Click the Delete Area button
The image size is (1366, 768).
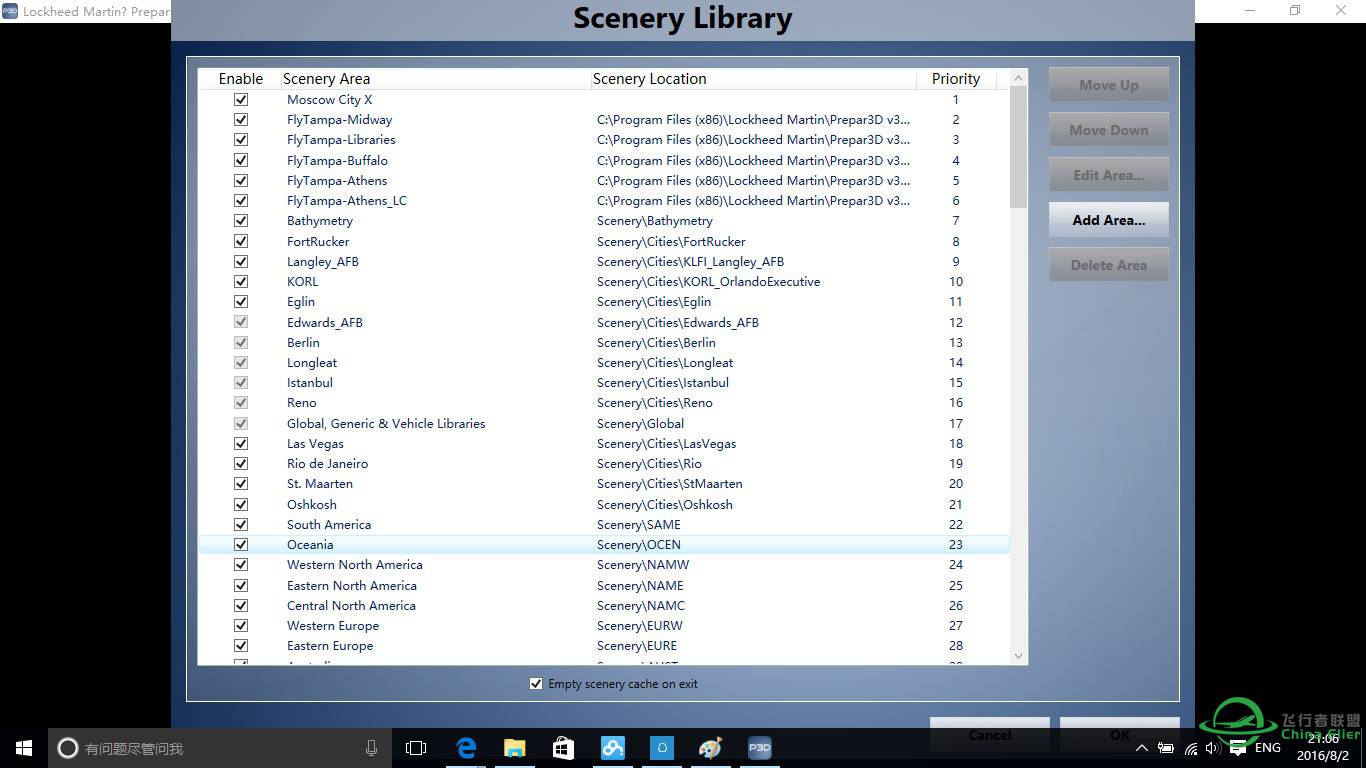(1108, 265)
